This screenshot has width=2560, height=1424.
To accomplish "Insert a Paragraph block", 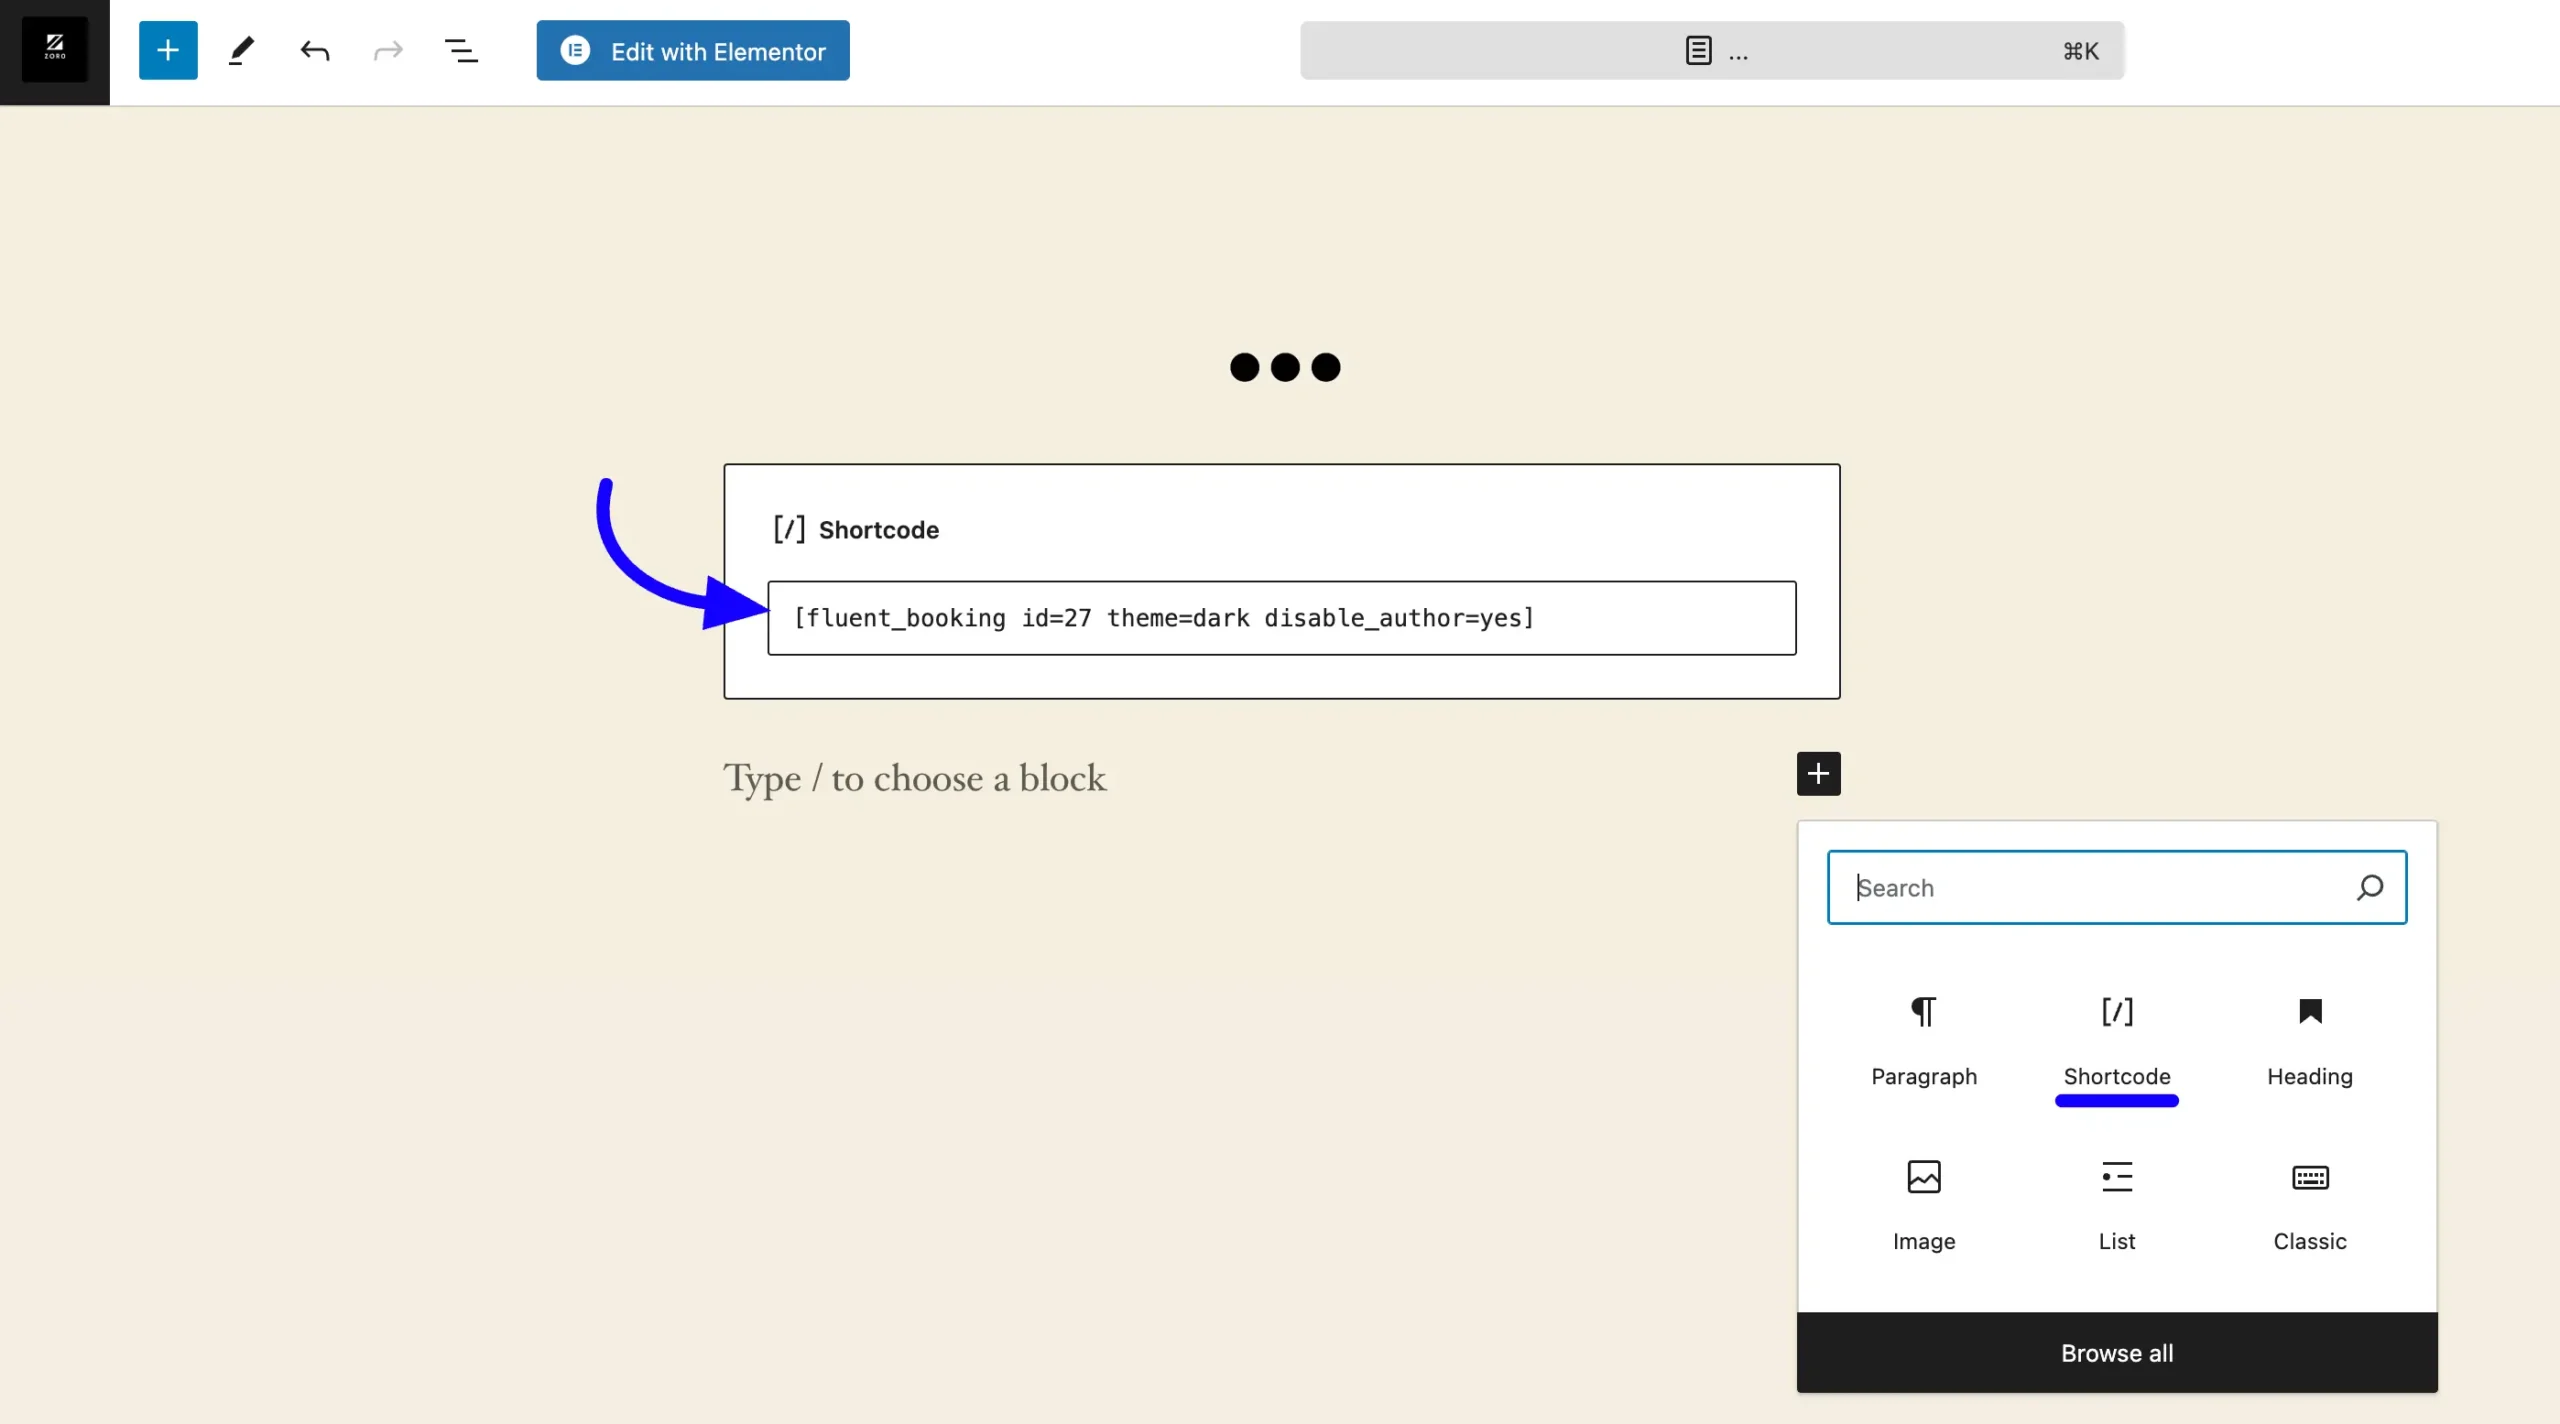I will 1924,1041.
